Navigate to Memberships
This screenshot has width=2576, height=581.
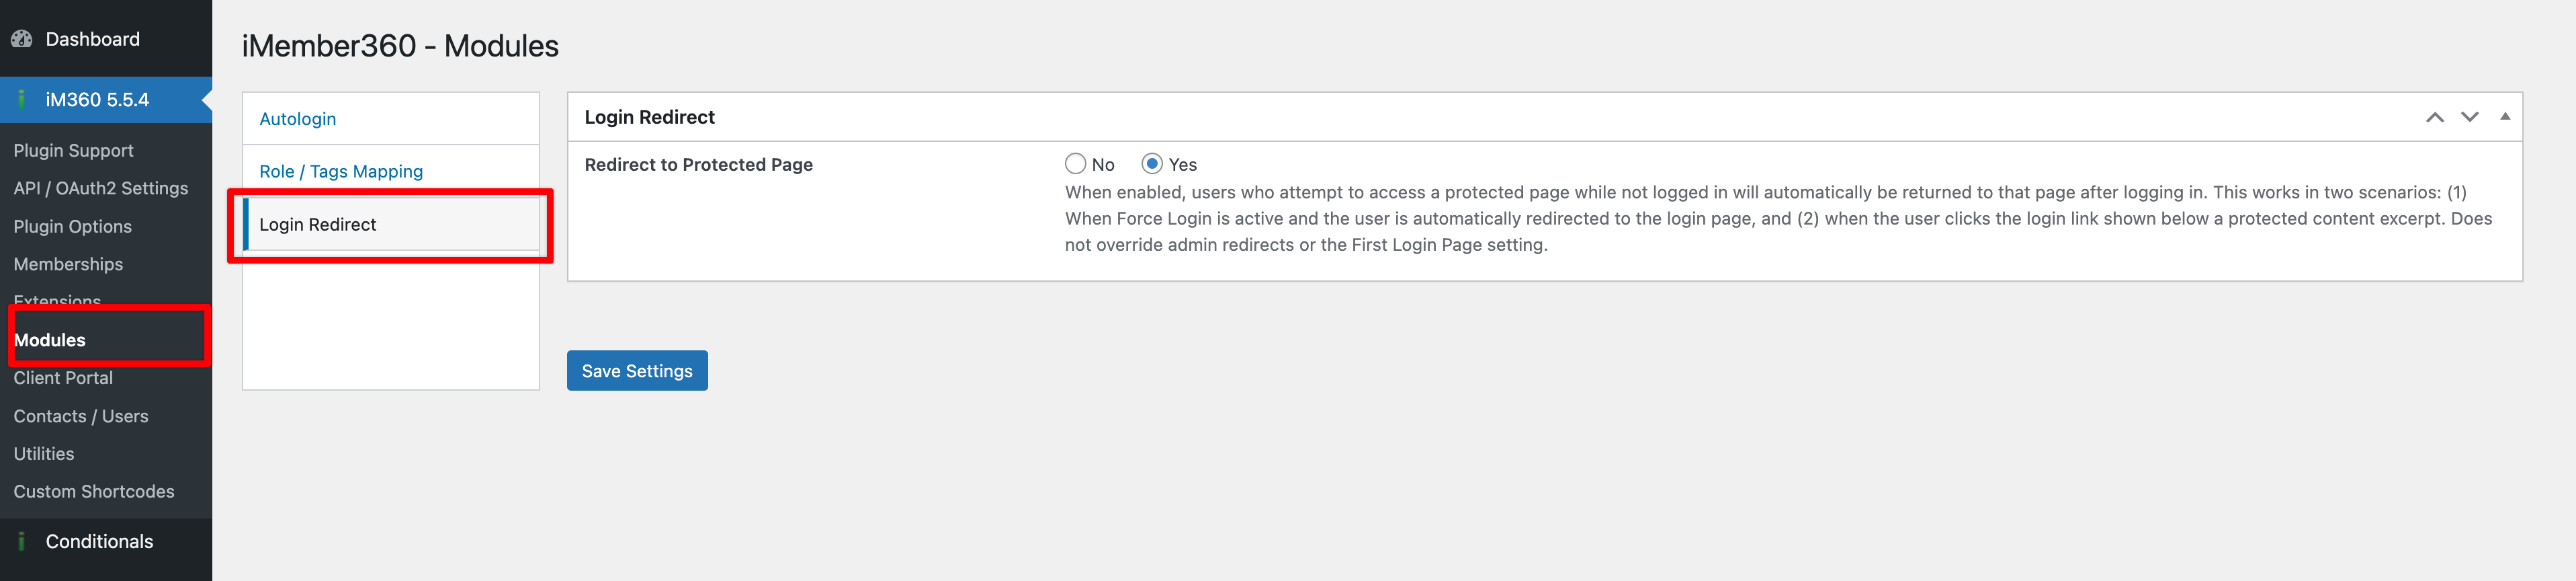(68, 264)
